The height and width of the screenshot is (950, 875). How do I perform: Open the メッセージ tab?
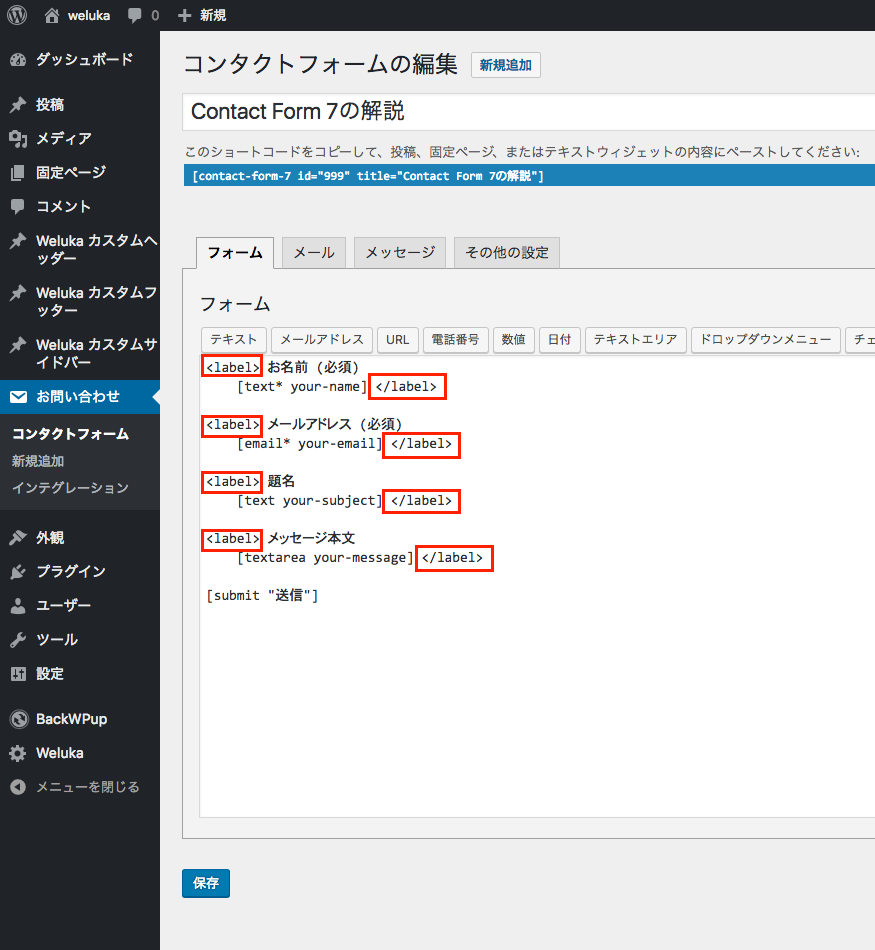(400, 253)
